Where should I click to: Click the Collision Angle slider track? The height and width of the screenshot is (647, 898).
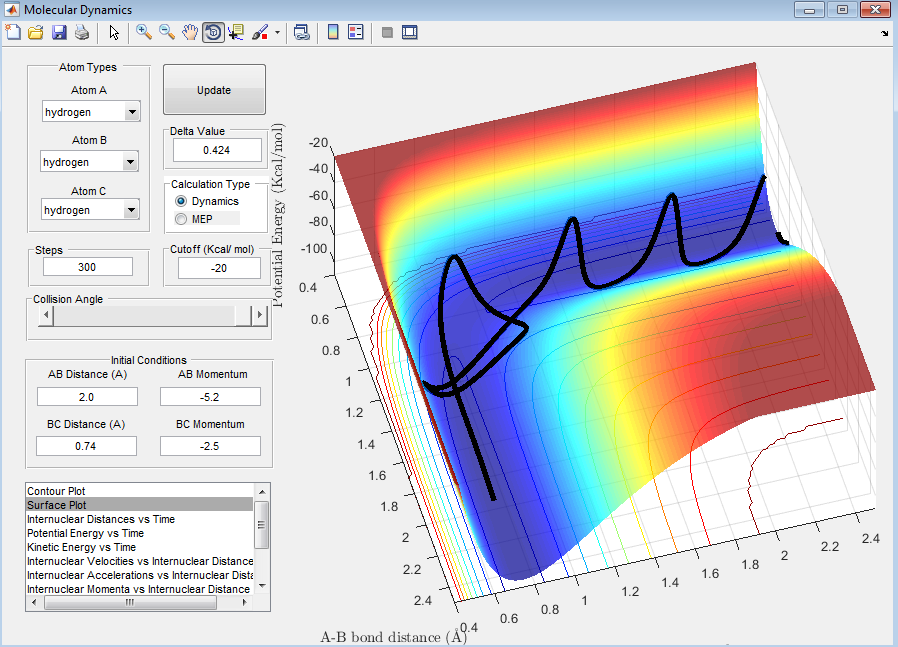coord(143,315)
